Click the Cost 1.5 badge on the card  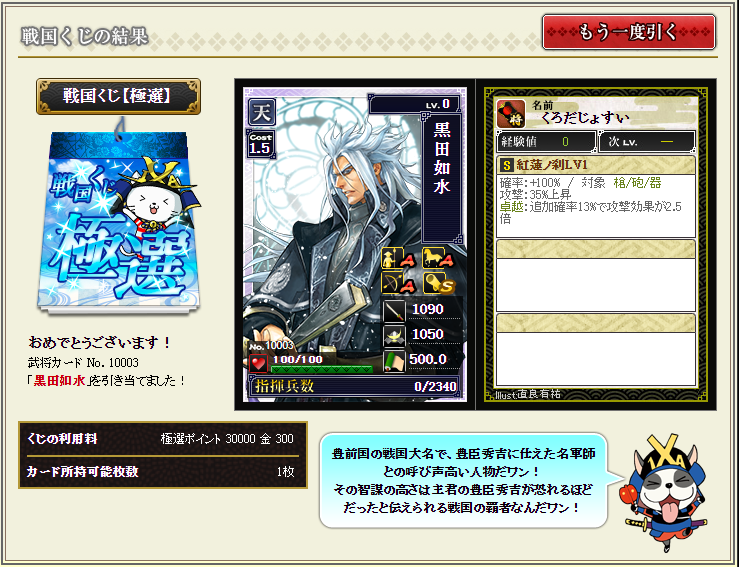pos(261,144)
